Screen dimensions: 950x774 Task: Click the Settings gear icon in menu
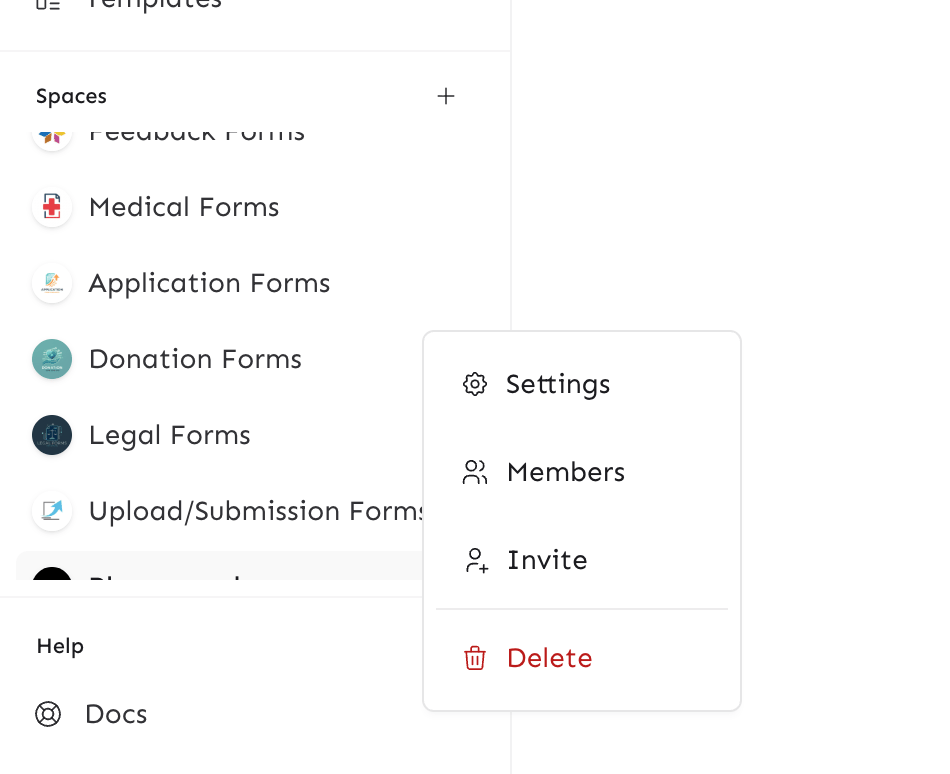pyautogui.click(x=475, y=384)
